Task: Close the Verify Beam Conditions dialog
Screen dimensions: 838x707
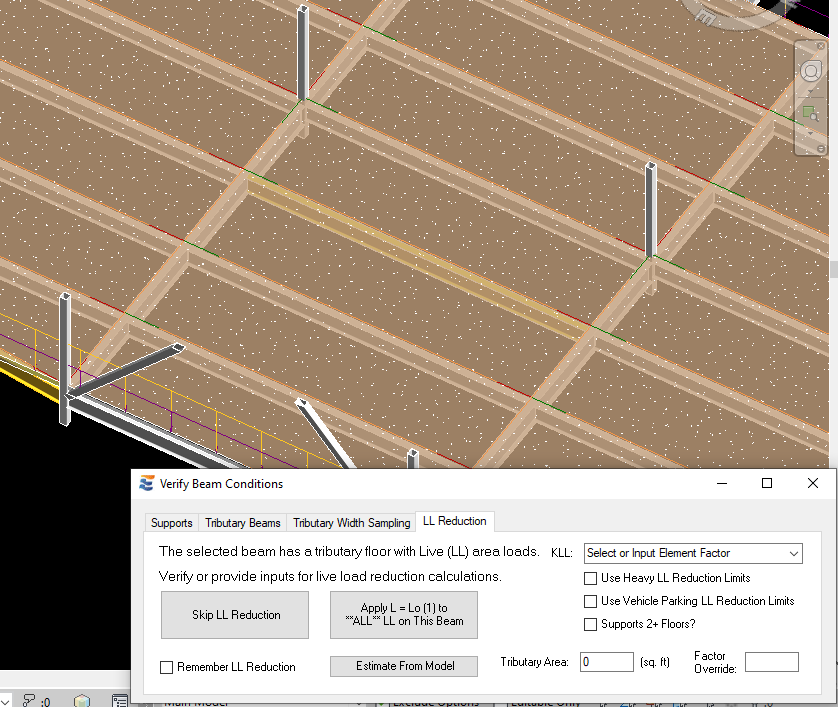Action: pos(813,483)
